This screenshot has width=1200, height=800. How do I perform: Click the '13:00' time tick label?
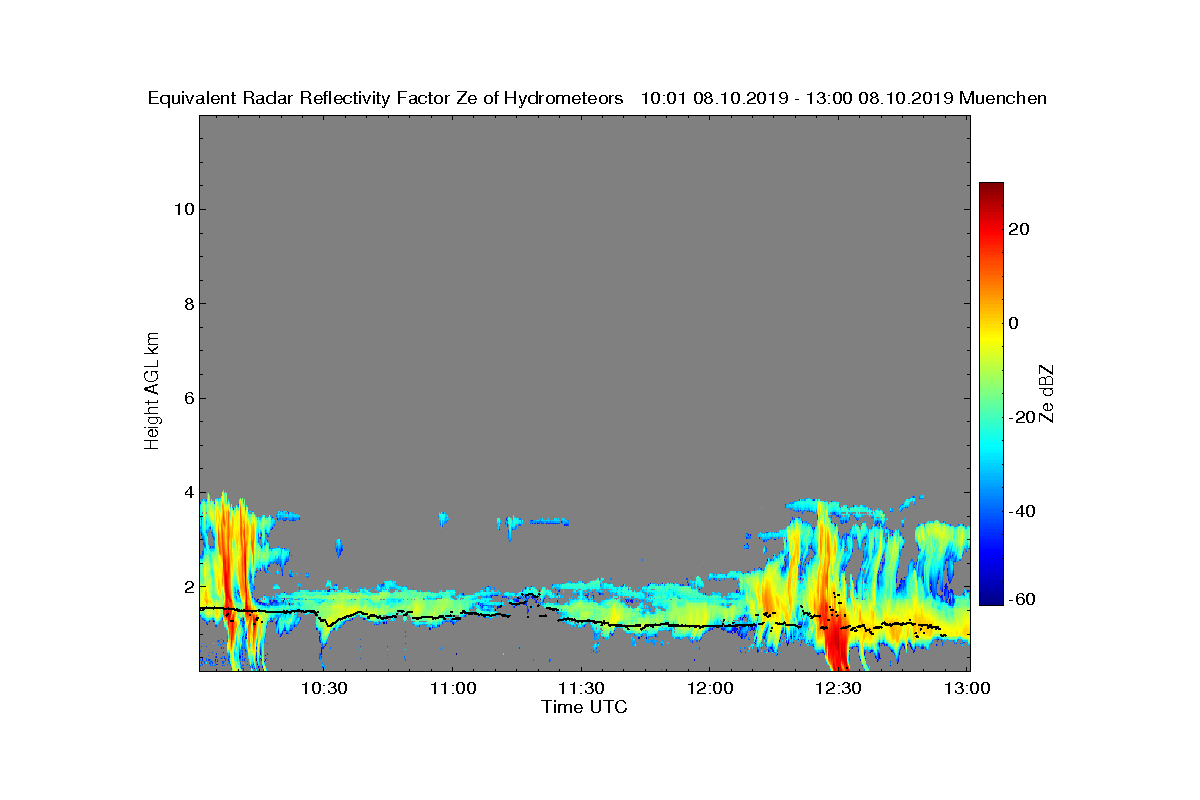pyautogui.click(x=968, y=689)
